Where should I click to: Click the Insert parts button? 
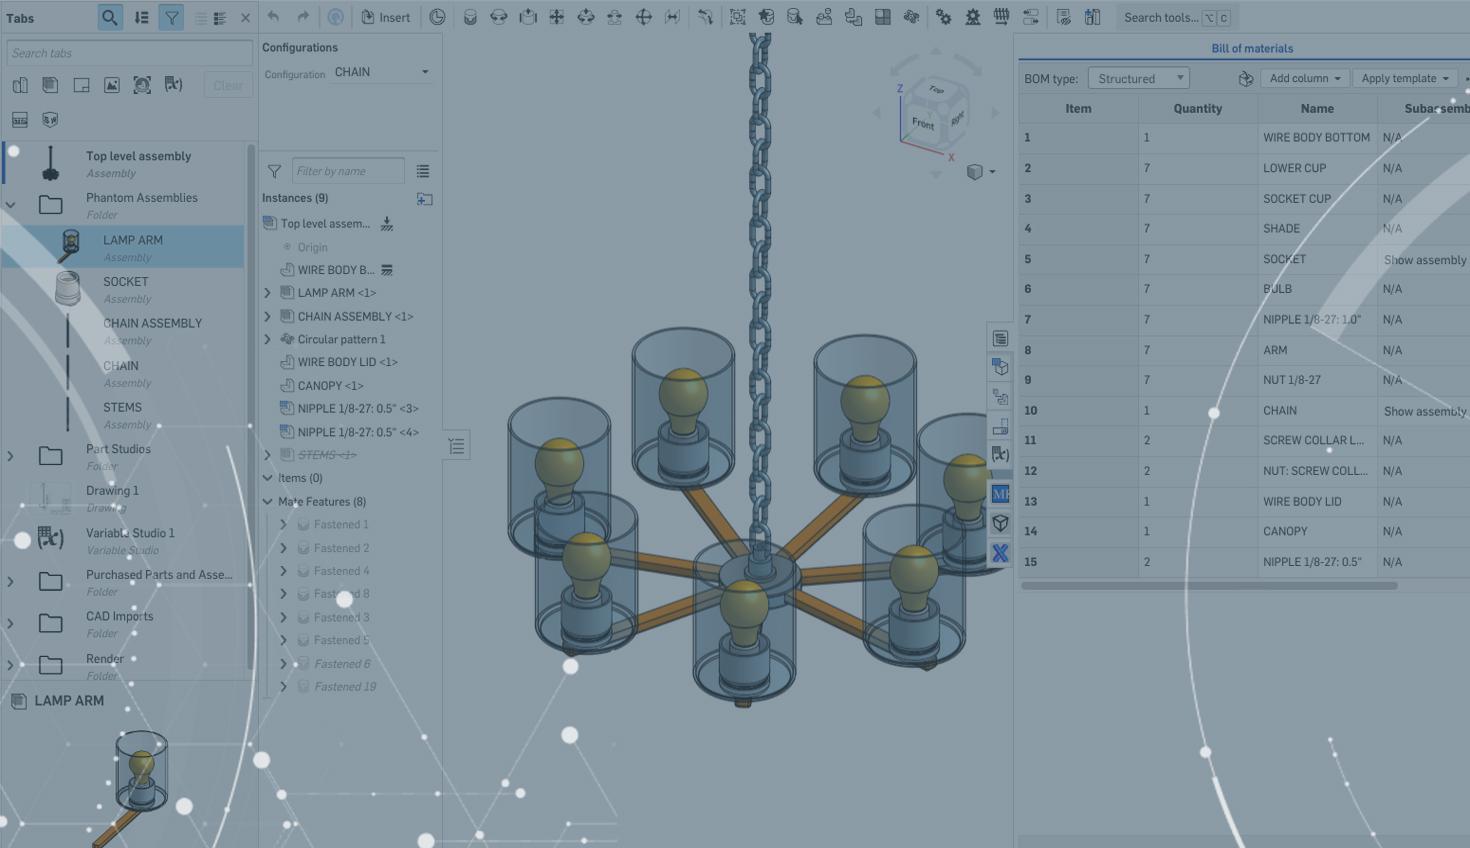pyautogui.click(x=385, y=17)
